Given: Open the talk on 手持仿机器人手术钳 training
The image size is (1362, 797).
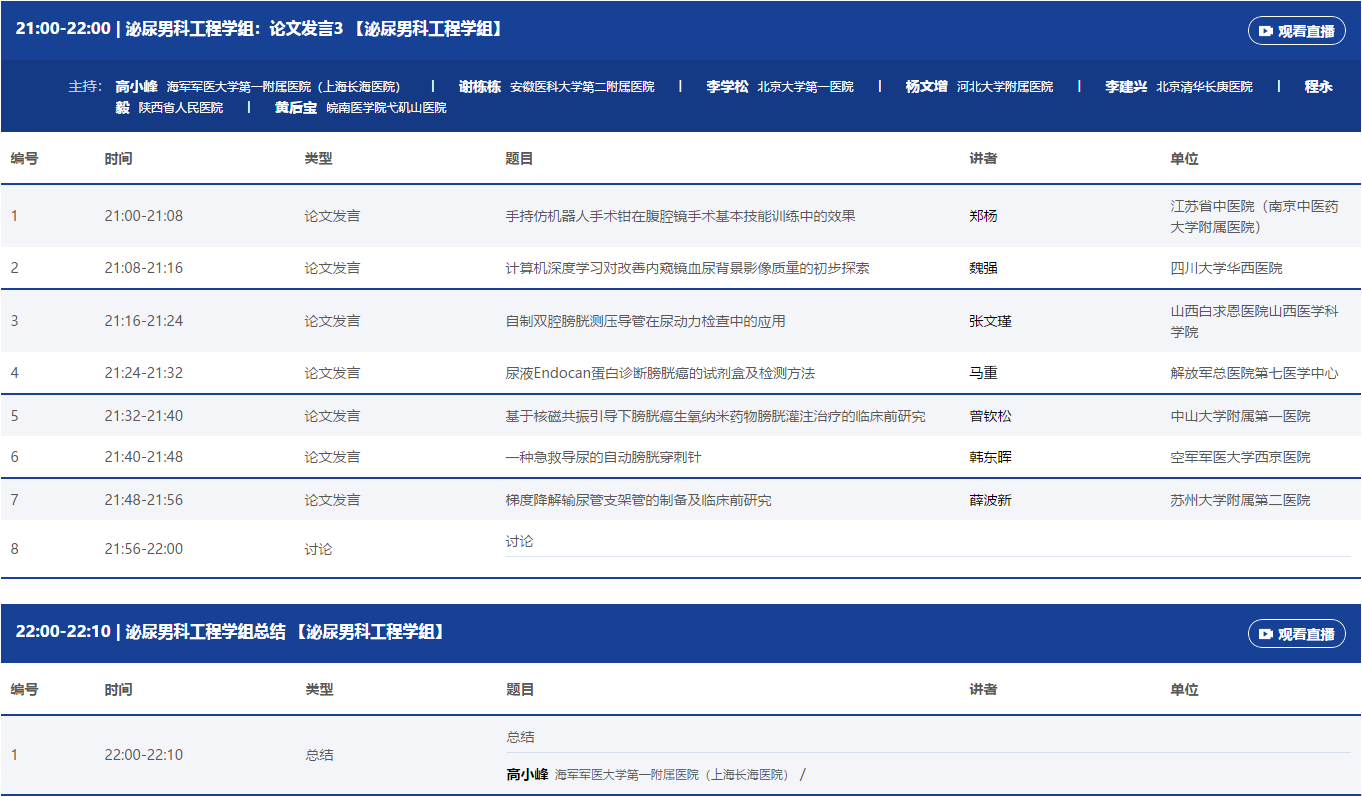Looking at the screenshot, I should pyautogui.click(x=680, y=216).
